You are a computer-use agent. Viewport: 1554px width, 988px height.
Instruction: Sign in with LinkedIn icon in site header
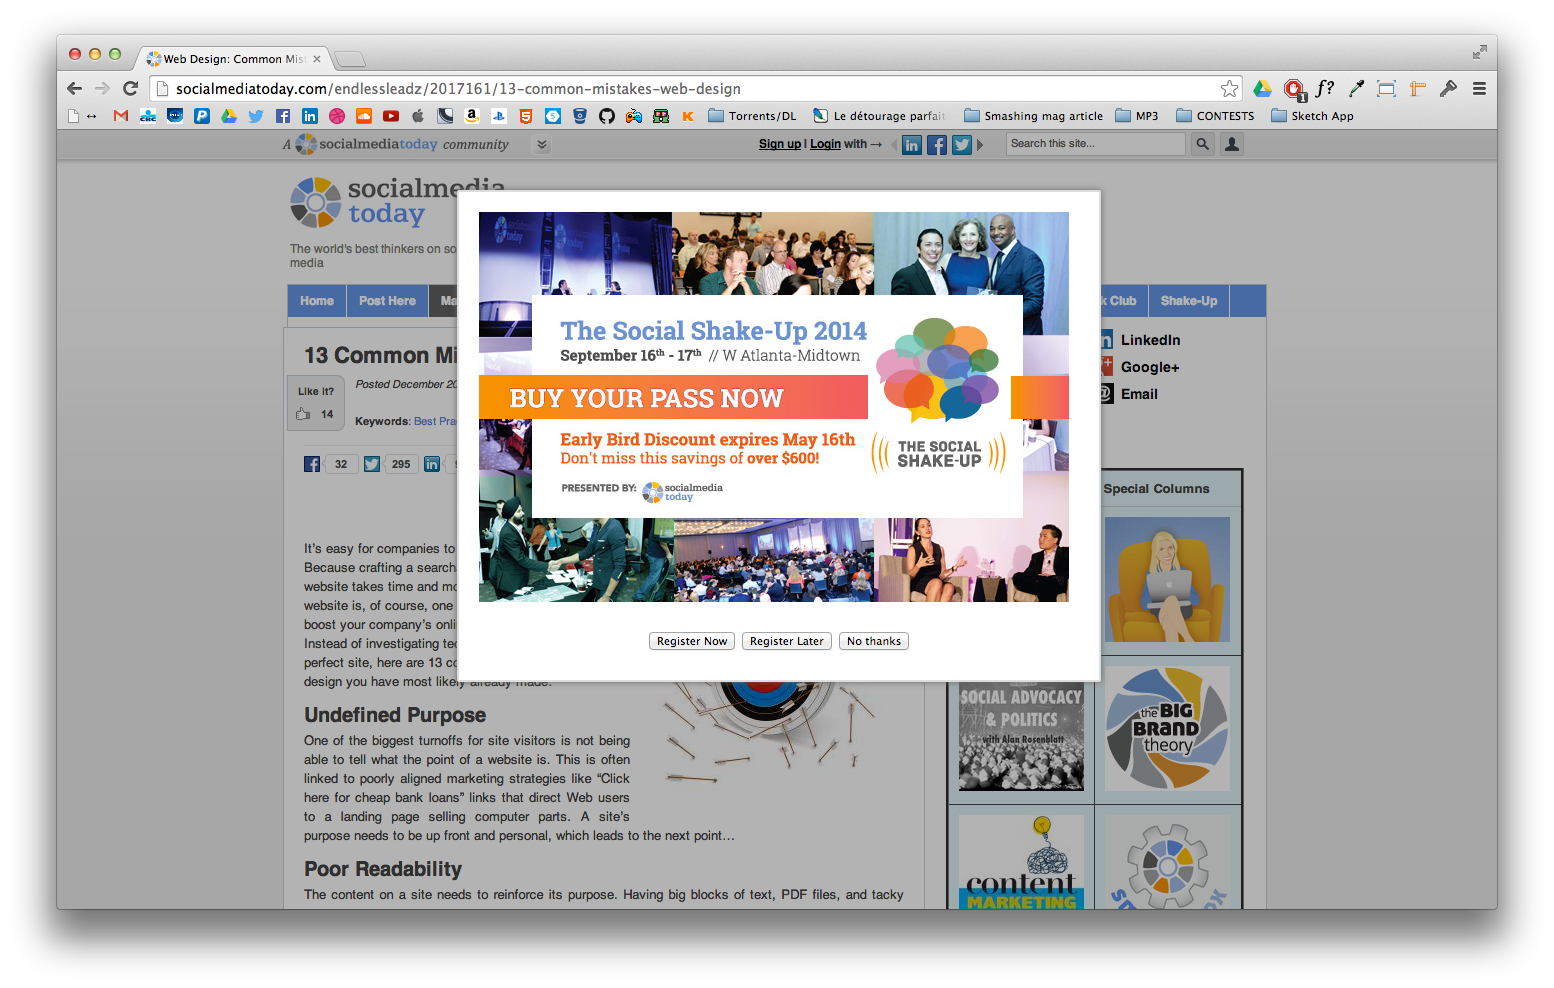click(912, 145)
